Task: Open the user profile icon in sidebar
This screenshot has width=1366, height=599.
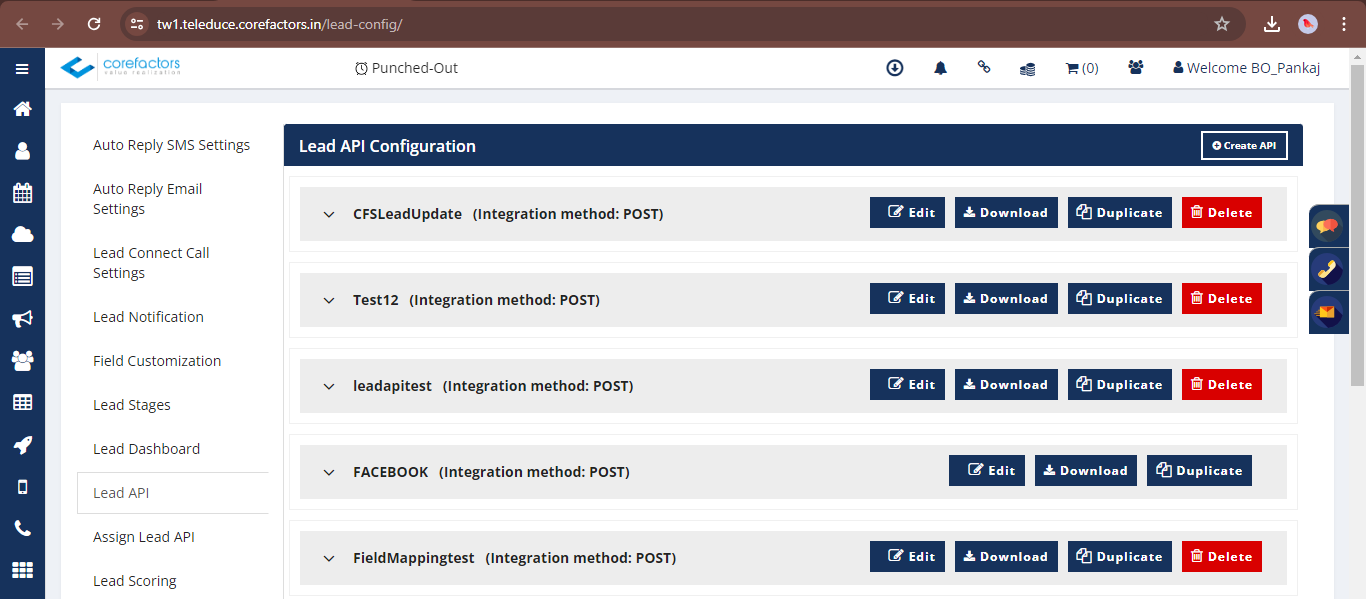Action: 22,151
